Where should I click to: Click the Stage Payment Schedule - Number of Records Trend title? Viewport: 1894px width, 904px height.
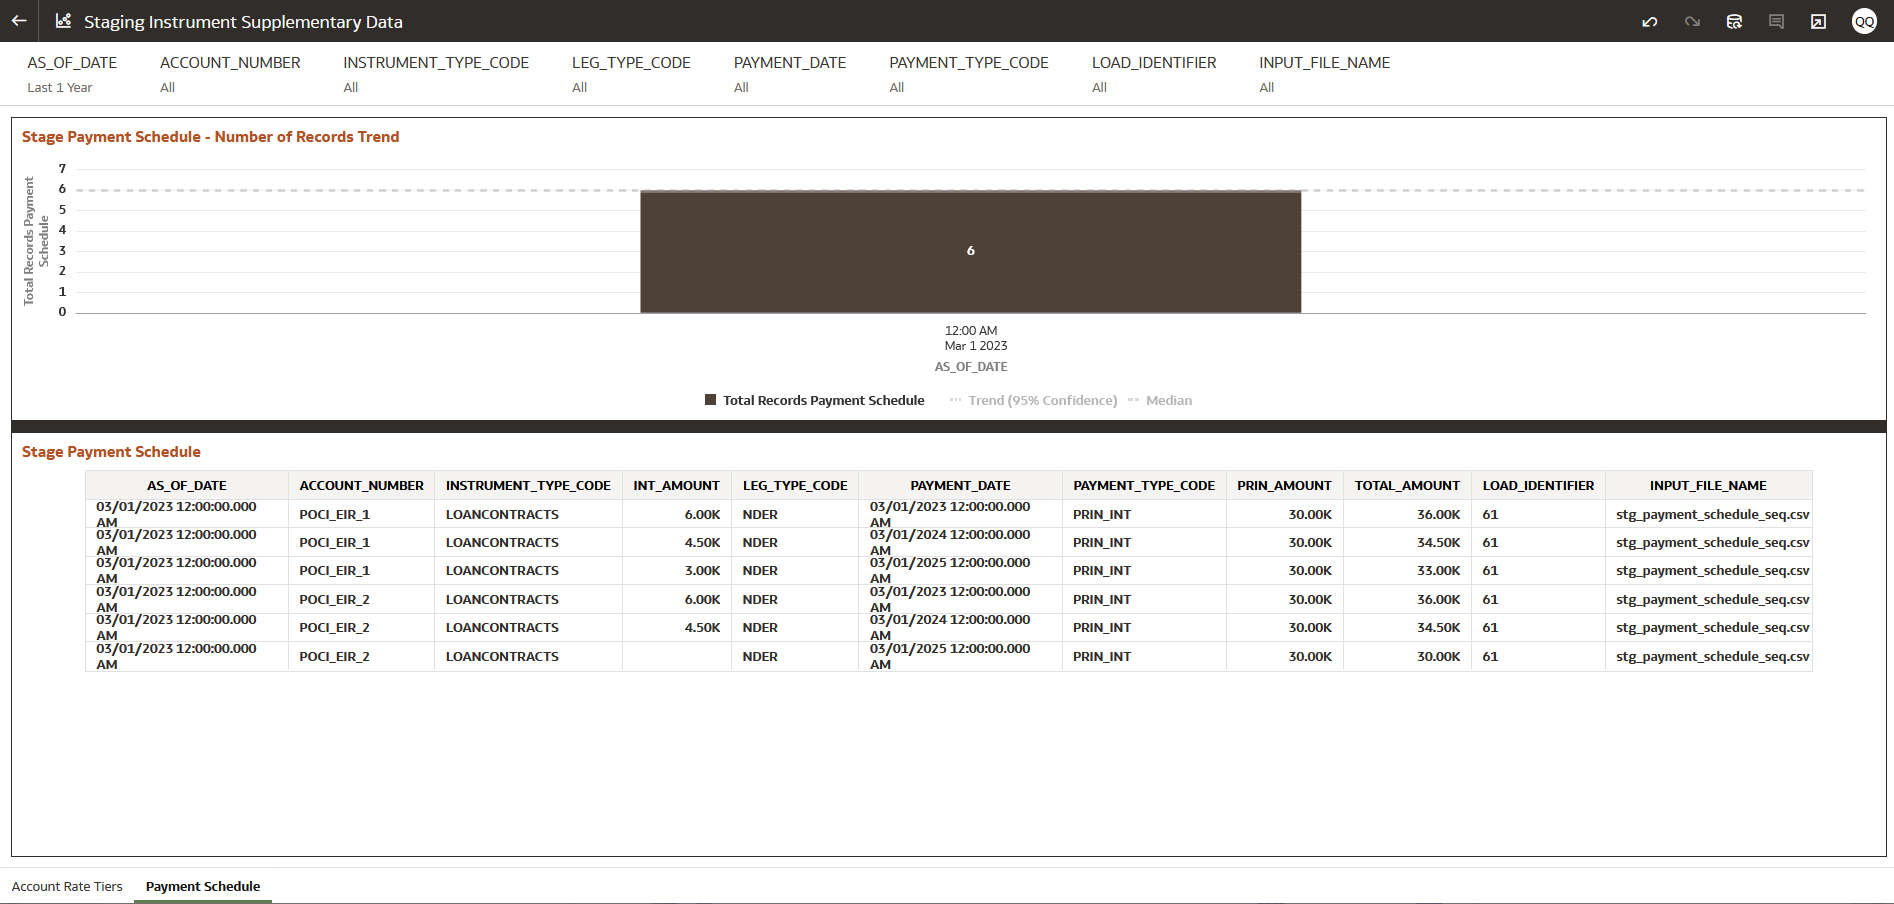[211, 136]
